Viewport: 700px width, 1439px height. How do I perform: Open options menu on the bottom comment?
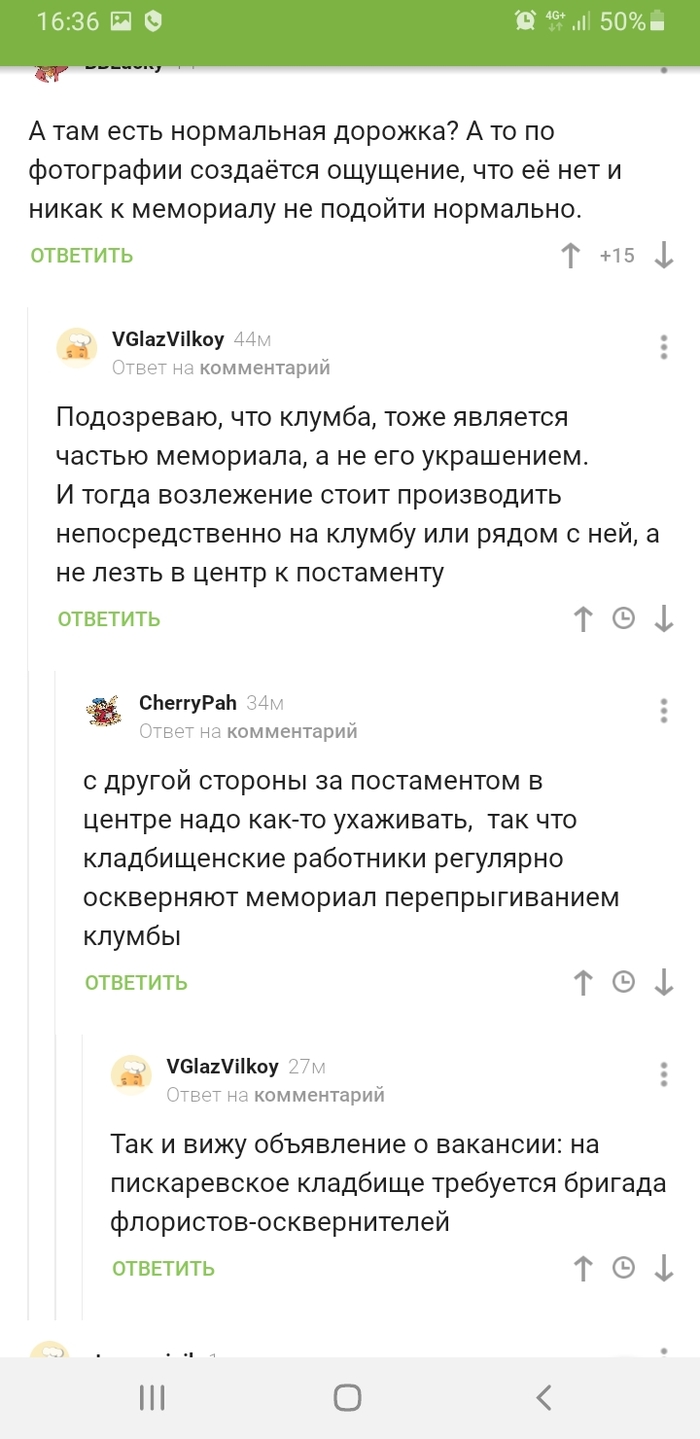(663, 1074)
